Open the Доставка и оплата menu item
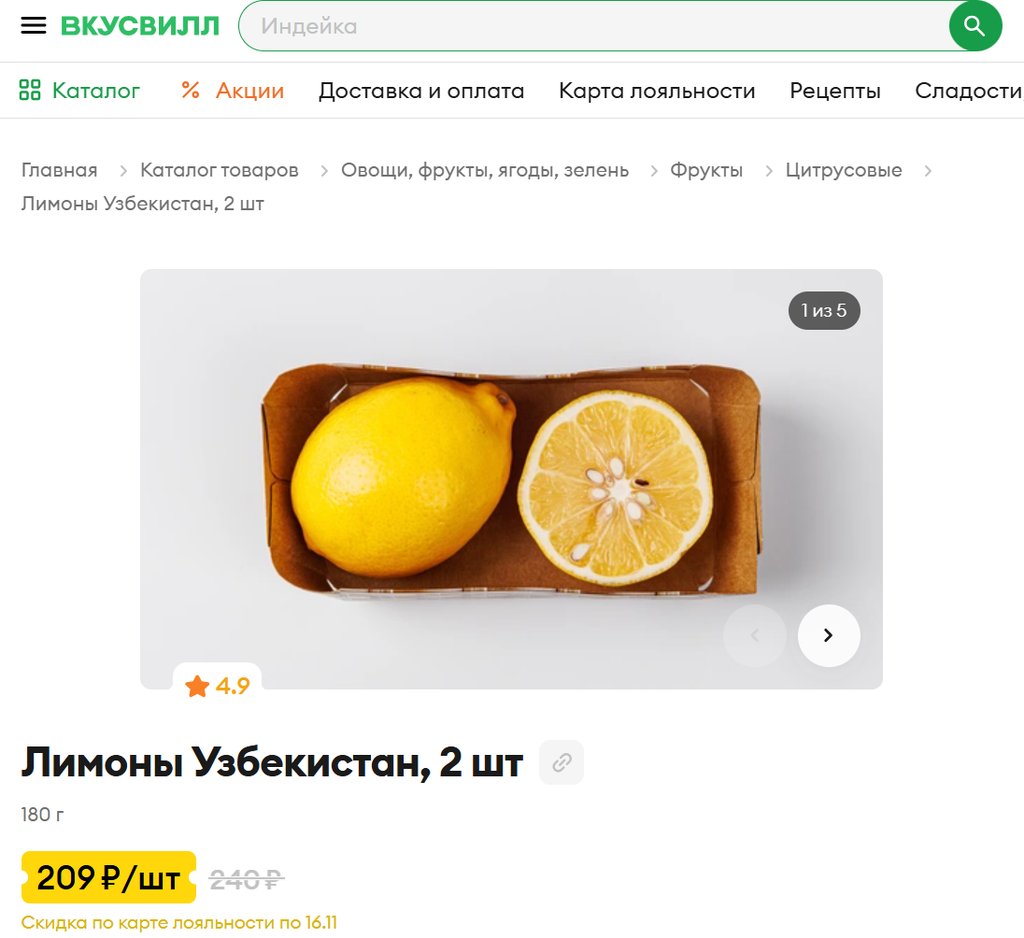Viewport: 1024px width, 938px height. [421, 90]
